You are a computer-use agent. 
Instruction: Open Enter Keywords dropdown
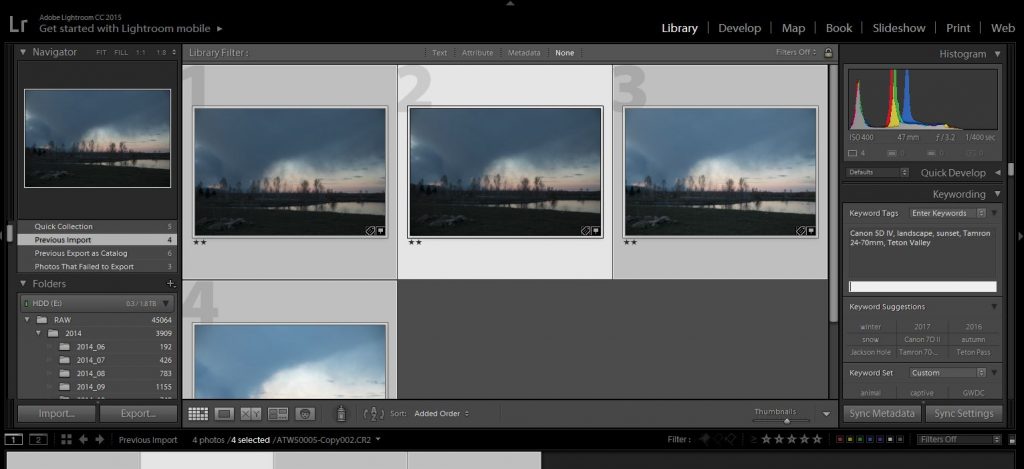(948, 213)
